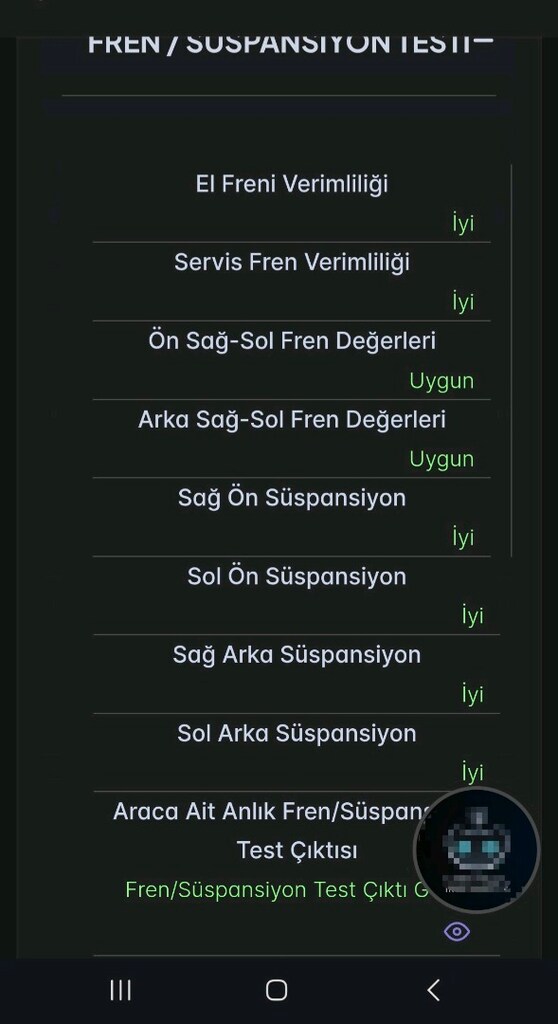
Task: Select the Sağ Ön Süspansiyon item
Action: tap(291, 517)
